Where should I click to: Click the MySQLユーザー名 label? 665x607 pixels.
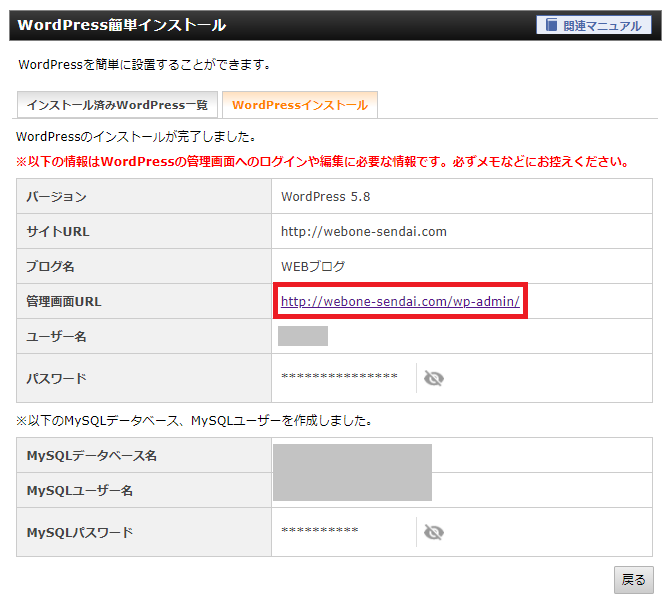[x=80, y=490]
